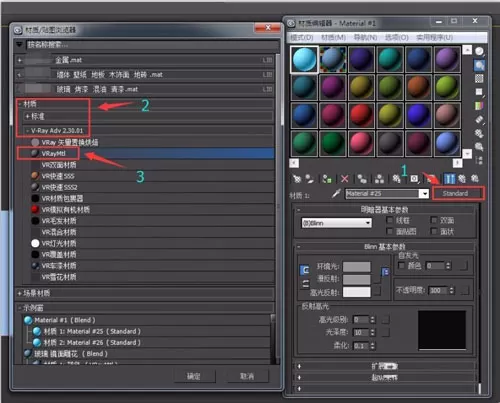Viewport: 500px width, 403px height.
Task: Collapse the 材质 group in browser
Action: [x=20, y=104]
